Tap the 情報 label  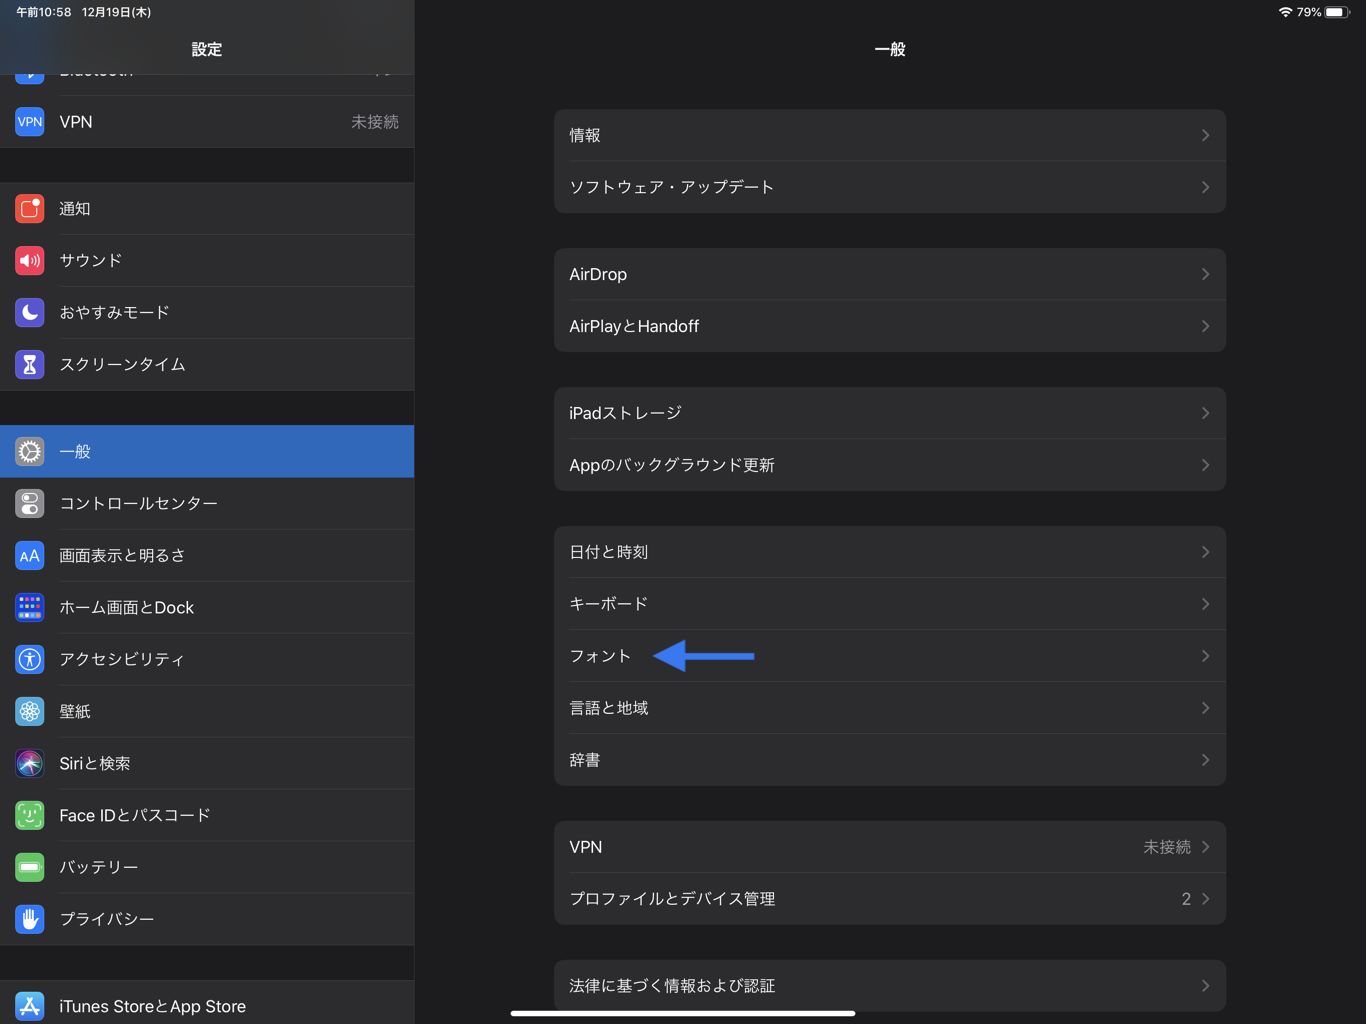[585, 135]
